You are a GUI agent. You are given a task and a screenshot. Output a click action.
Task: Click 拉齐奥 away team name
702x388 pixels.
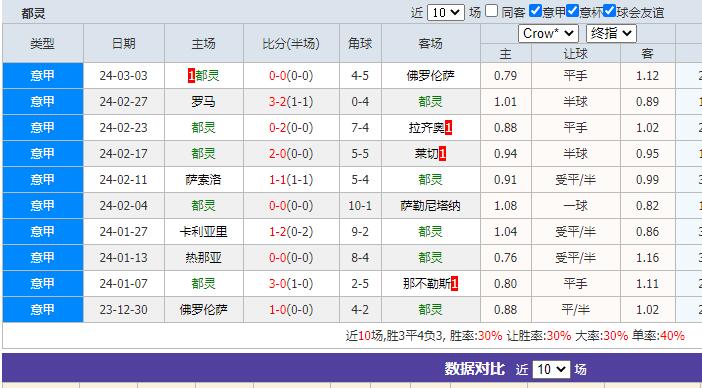pyautogui.click(x=427, y=128)
